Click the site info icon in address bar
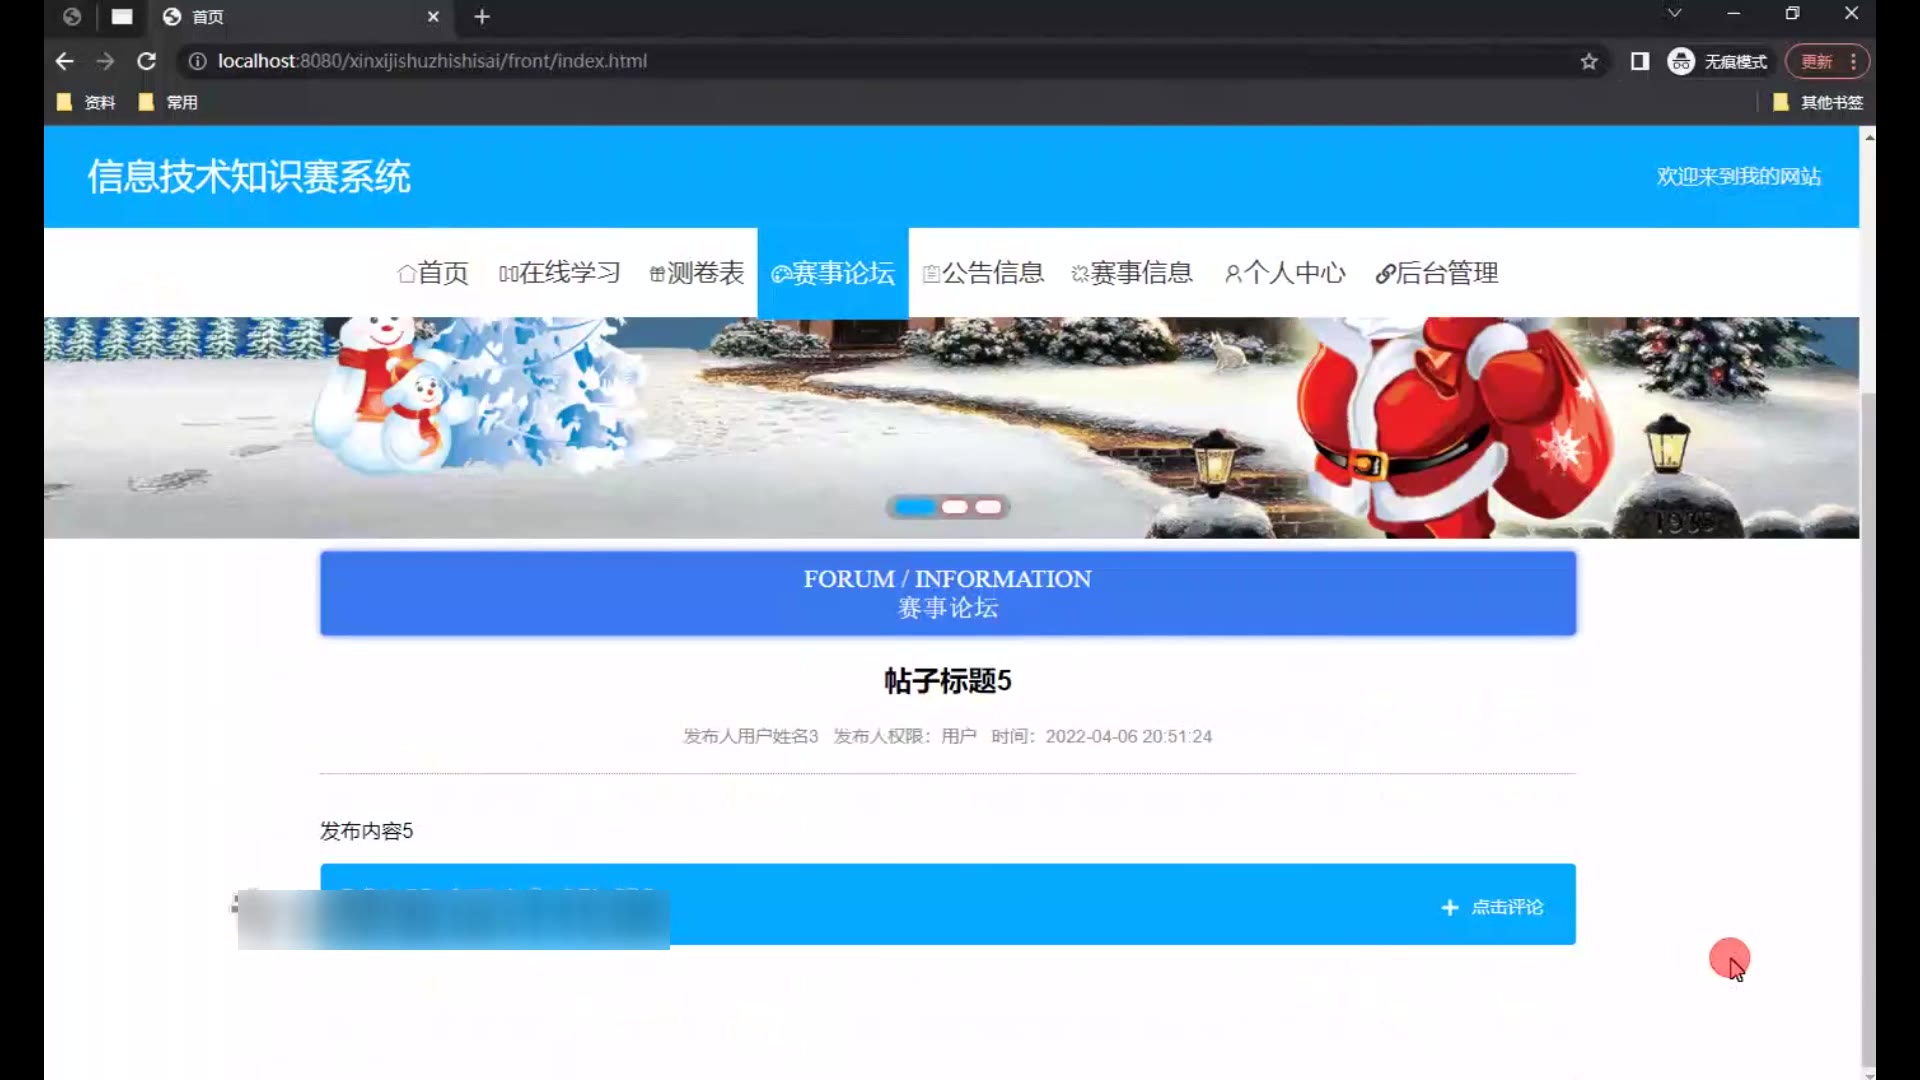1920x1080 pixels. click(x=198, y=62)
